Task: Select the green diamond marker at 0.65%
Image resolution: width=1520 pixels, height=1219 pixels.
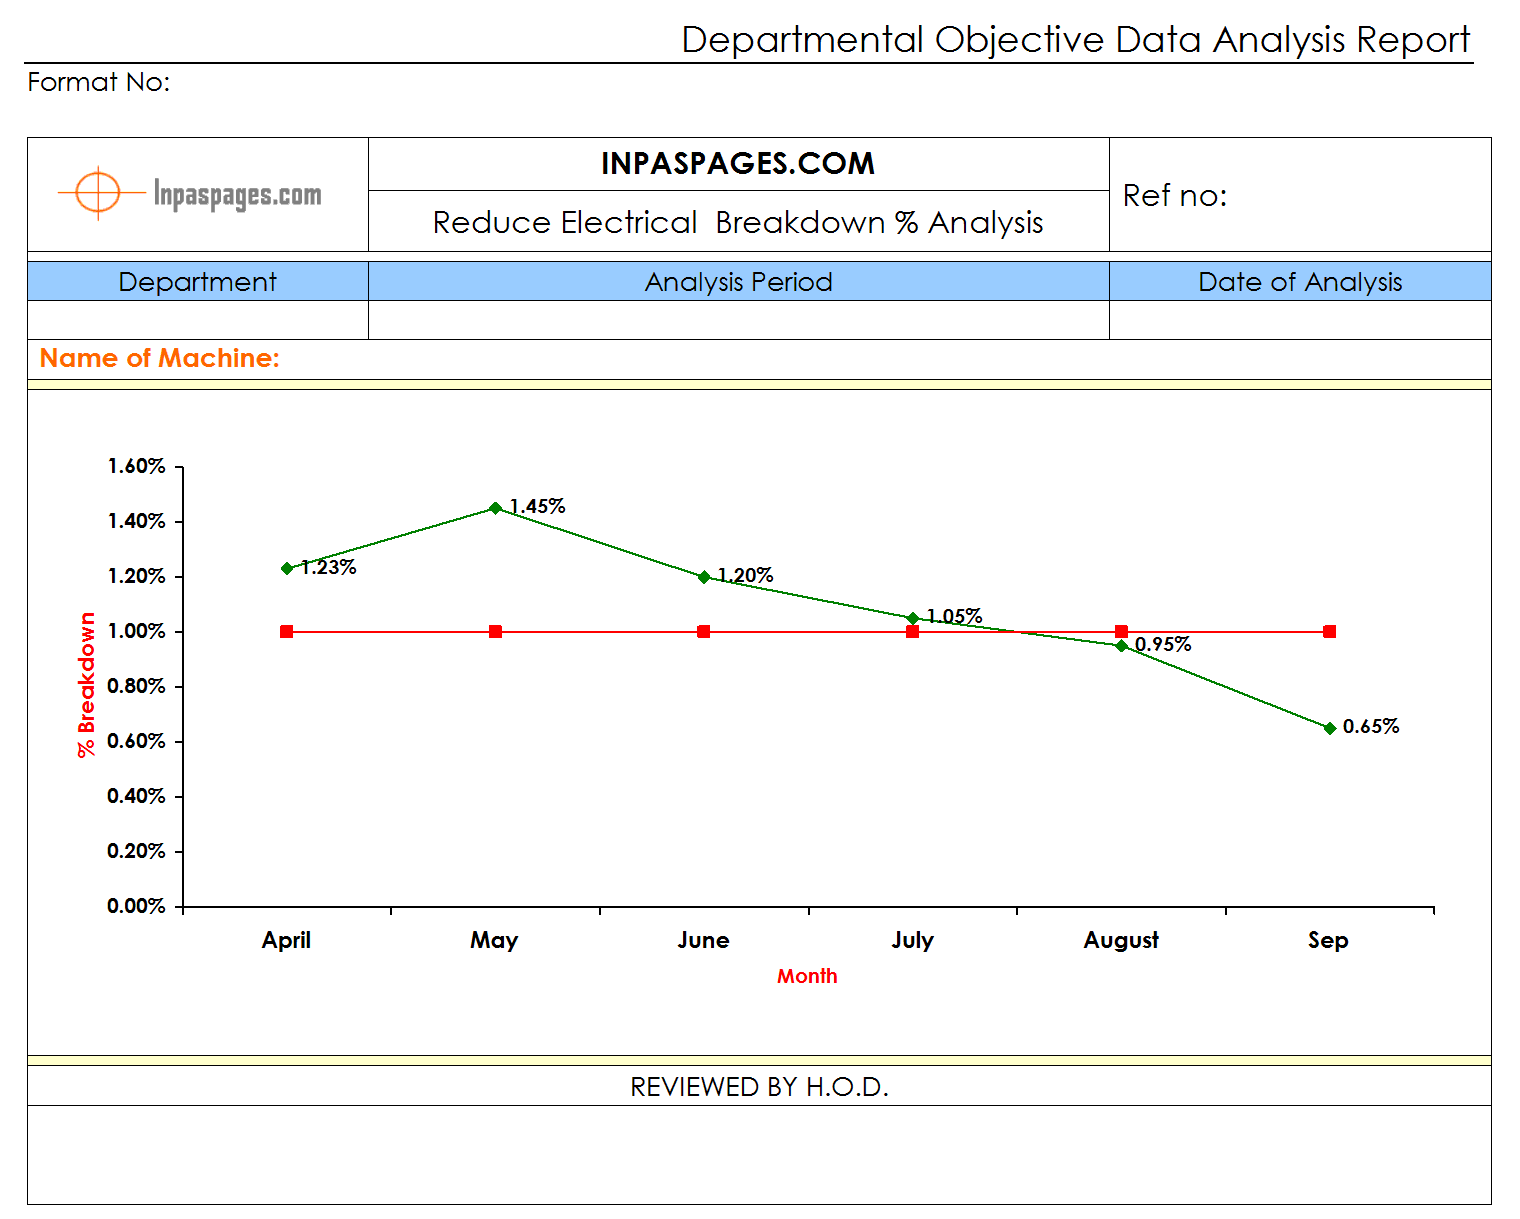Action: [1330, 728]
